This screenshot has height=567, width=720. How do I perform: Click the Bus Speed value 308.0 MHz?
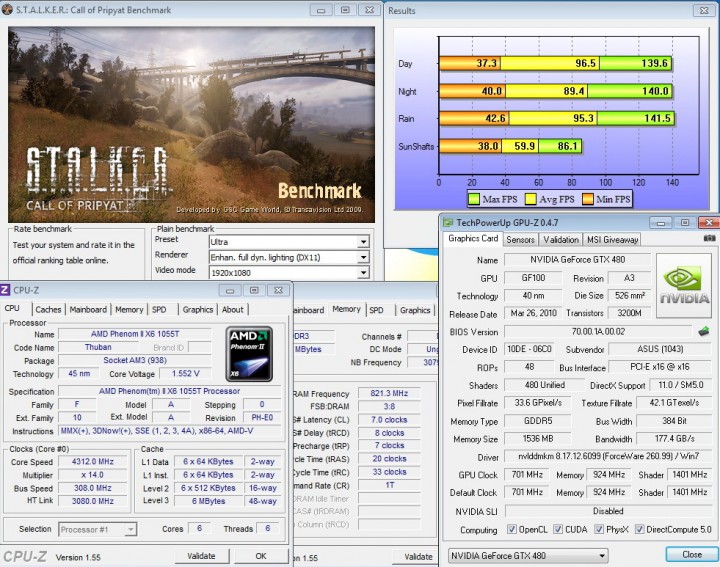92,488
